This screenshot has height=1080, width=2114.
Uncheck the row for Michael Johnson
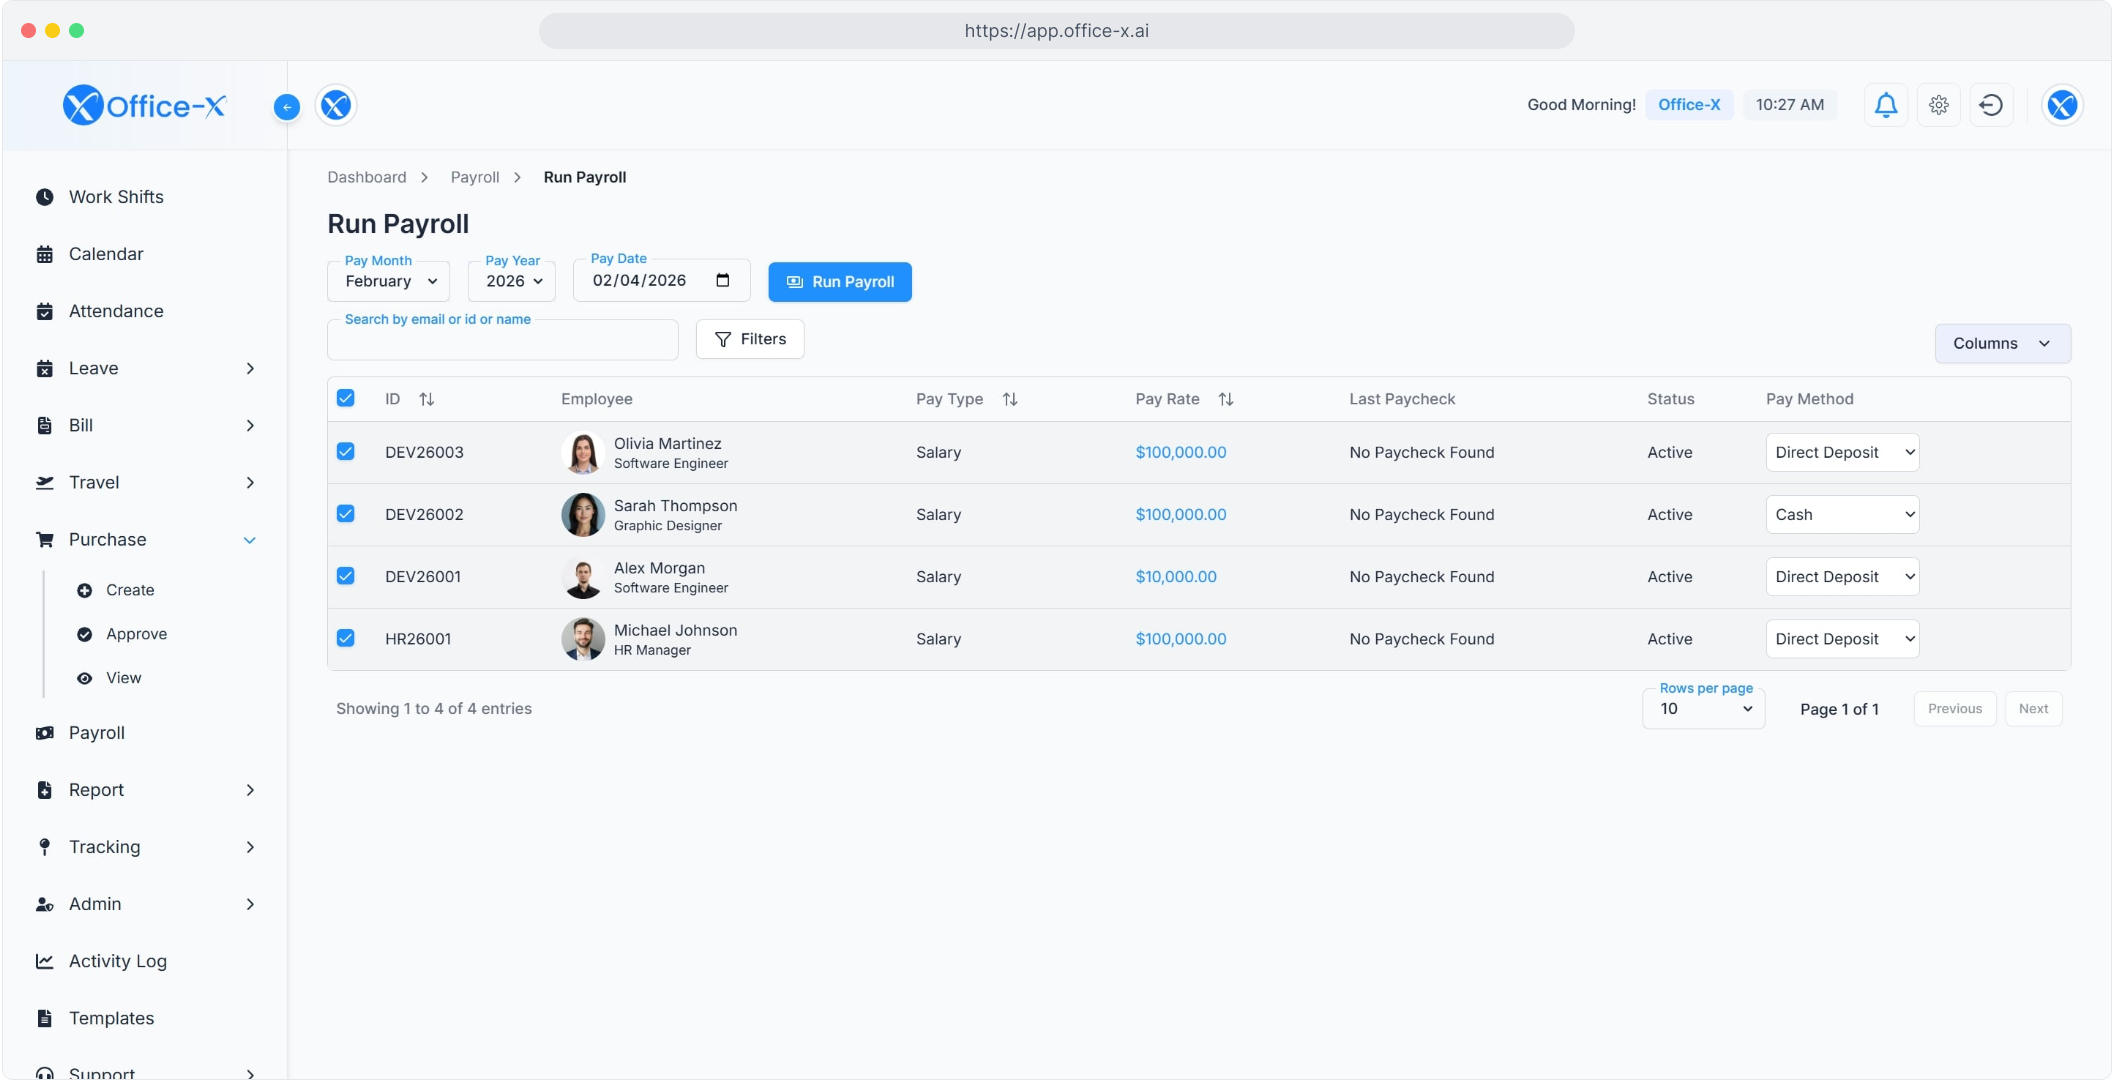point(346,638)
